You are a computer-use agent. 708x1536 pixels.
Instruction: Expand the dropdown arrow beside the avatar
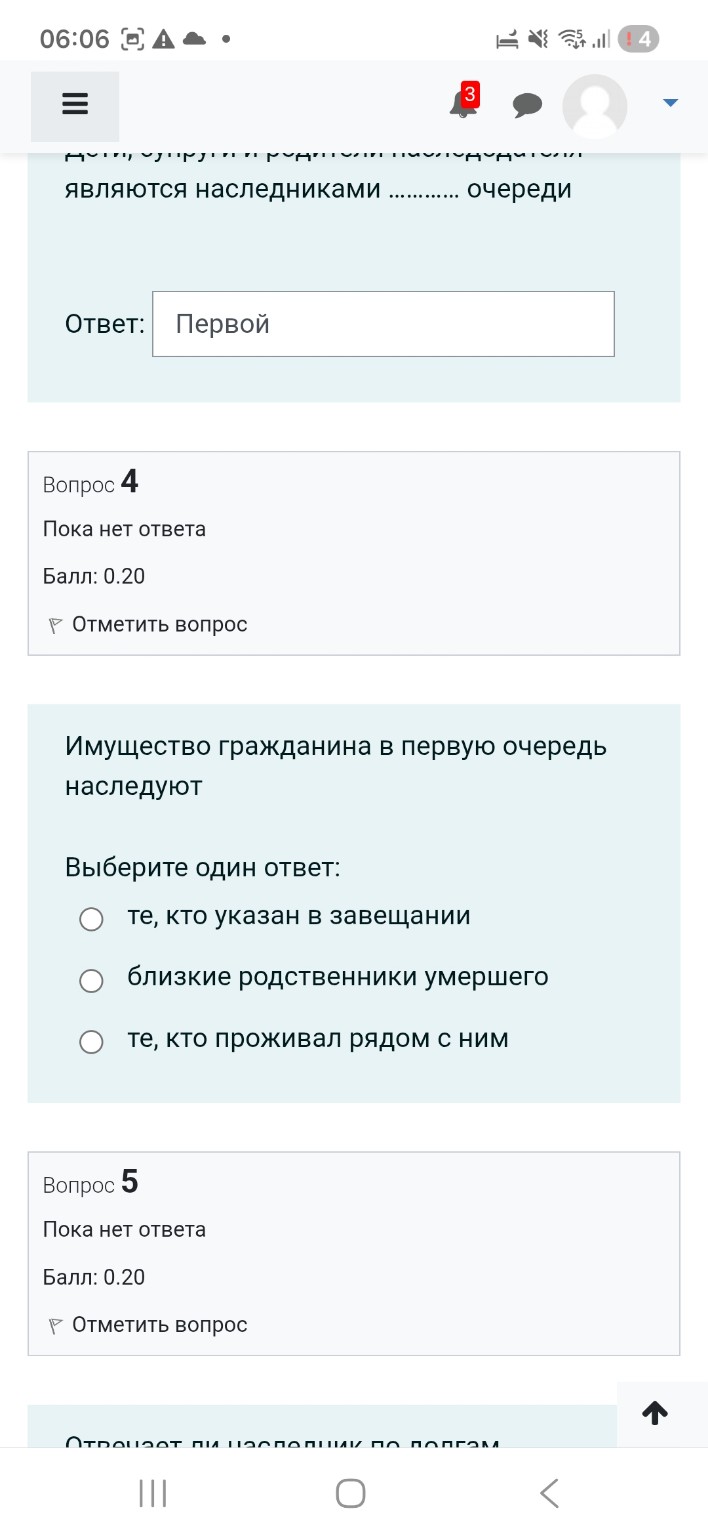(670, 101)
